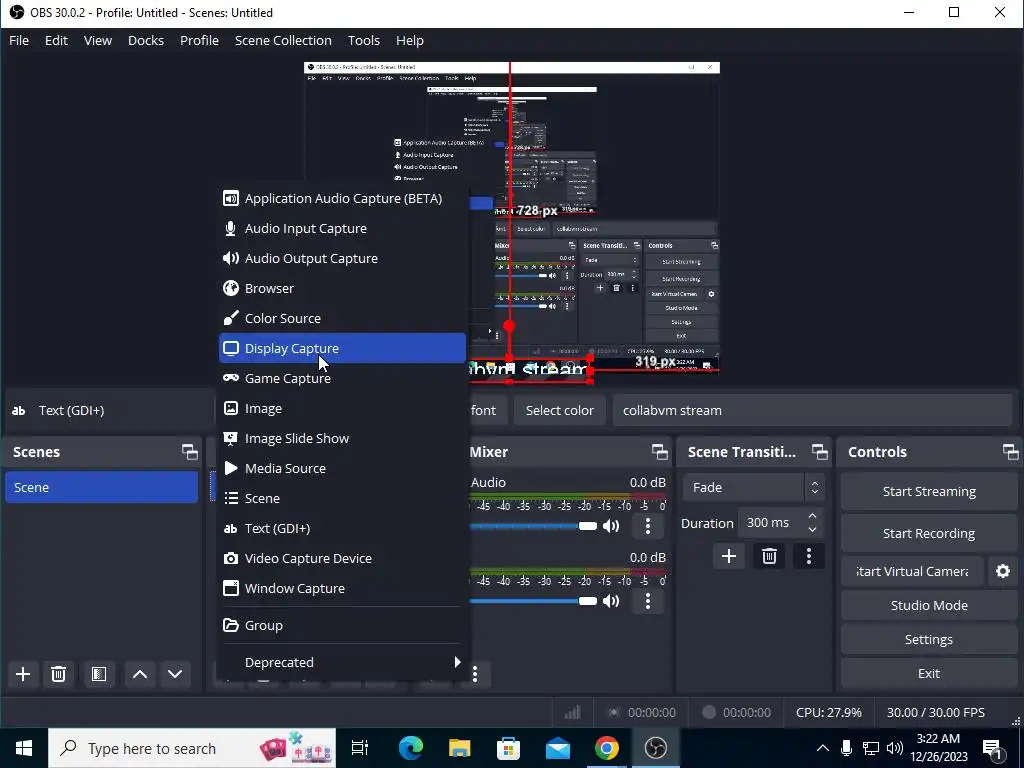Add a Window Capture source
Image resolution: width=1024 pixels, height=768 pixels.
[342, 589]
